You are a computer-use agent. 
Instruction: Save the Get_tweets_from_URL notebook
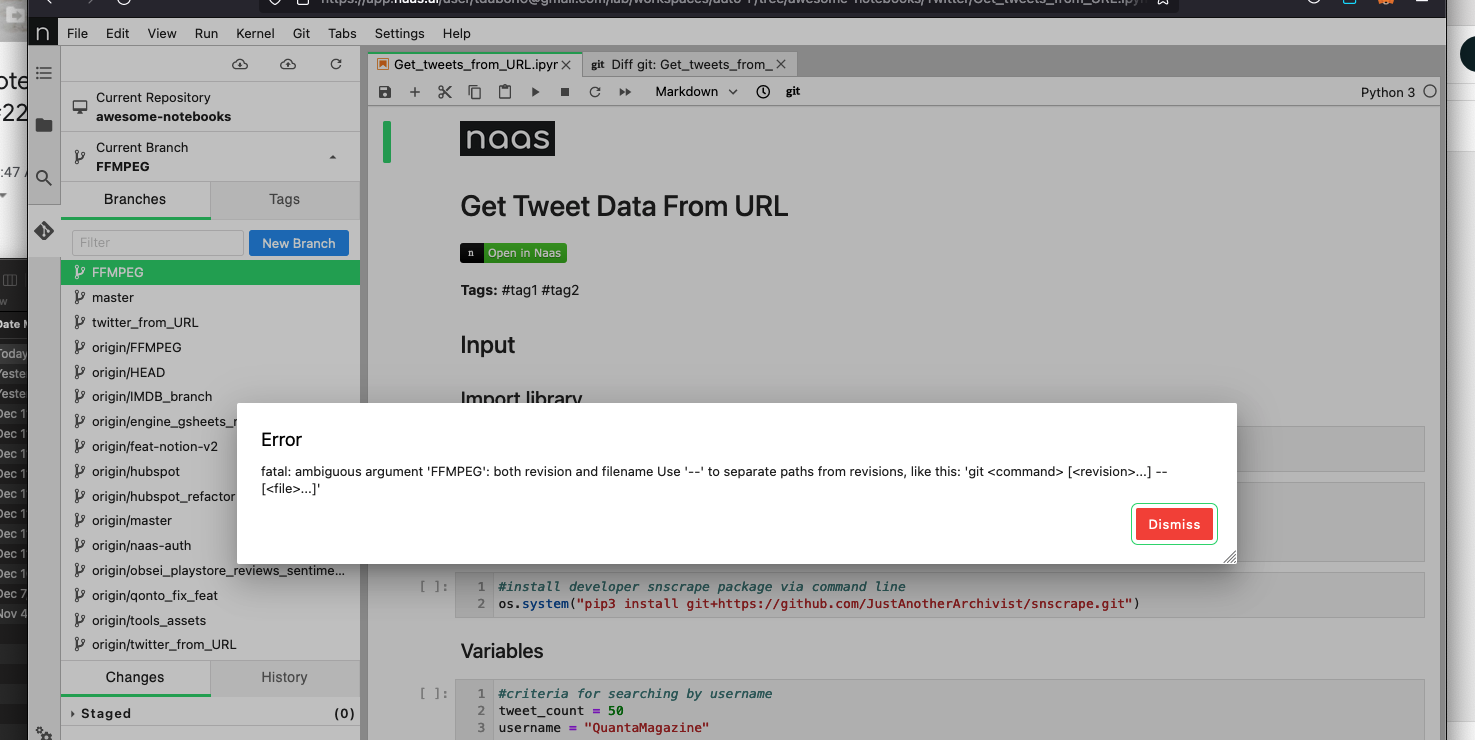click(x=384, y=91)
